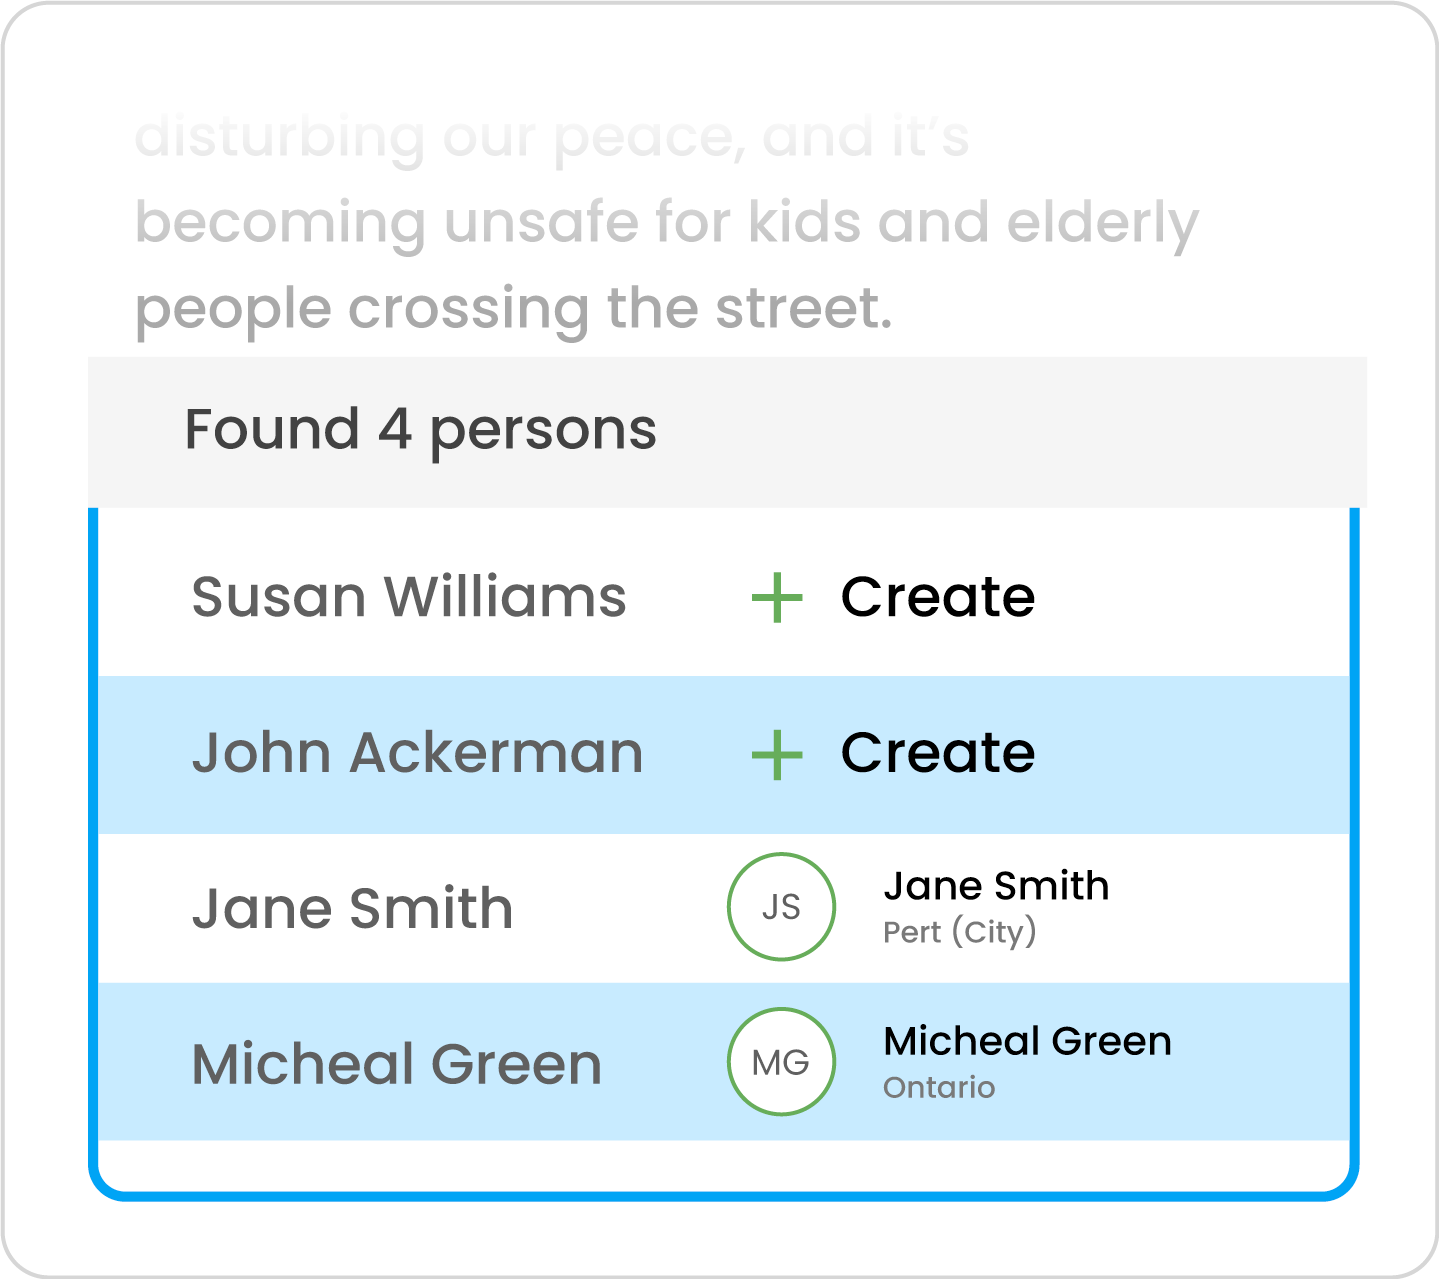Screen dimensions: 1439x1279
Task: Open the matched Micheal Green profile name
Action: 1027,1042
